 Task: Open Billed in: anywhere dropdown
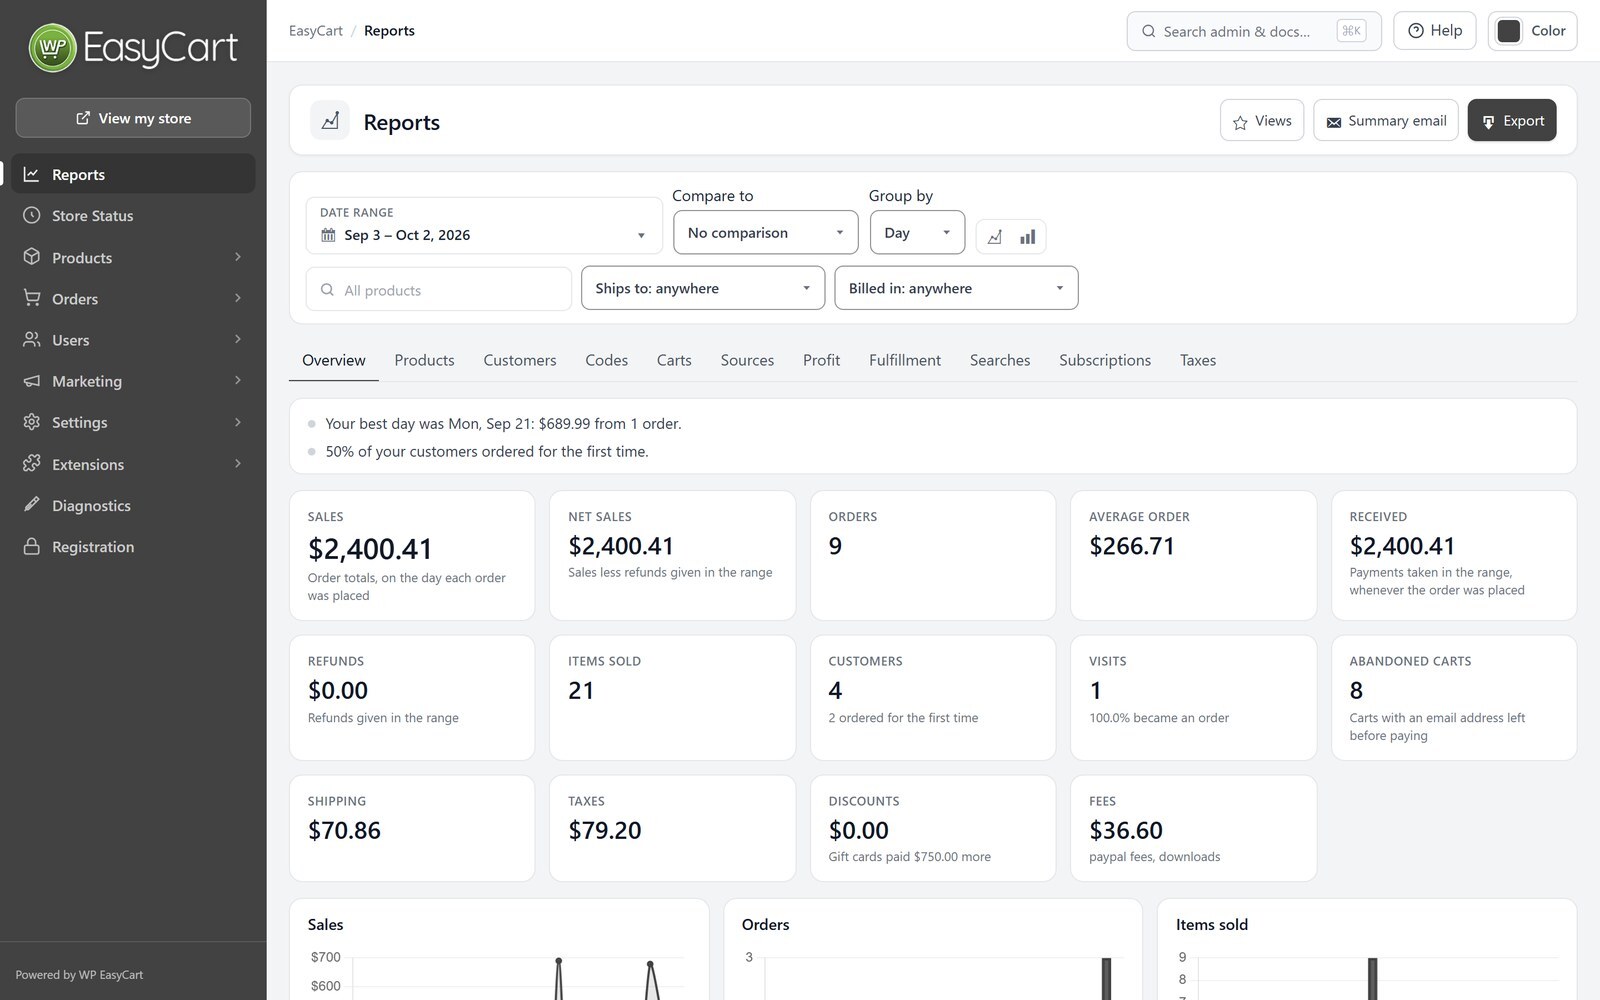pyautogui.click(x=956, y=288)
